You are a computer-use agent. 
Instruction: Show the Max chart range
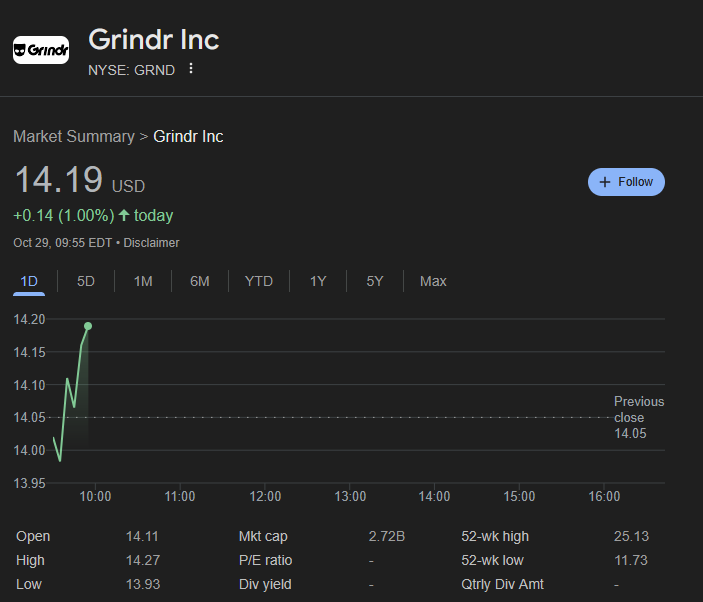[x=433, y=282]
